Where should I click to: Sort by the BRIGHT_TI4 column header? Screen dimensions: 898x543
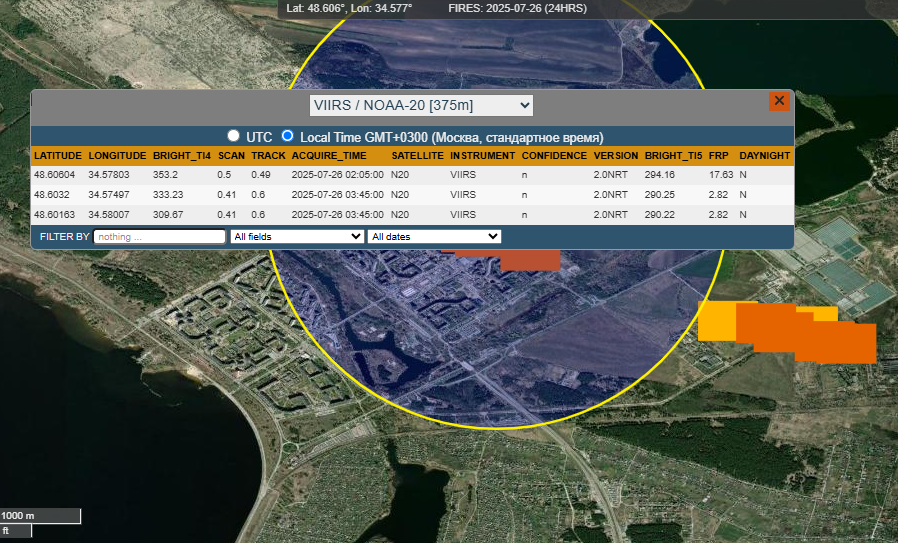coord(182,156)
